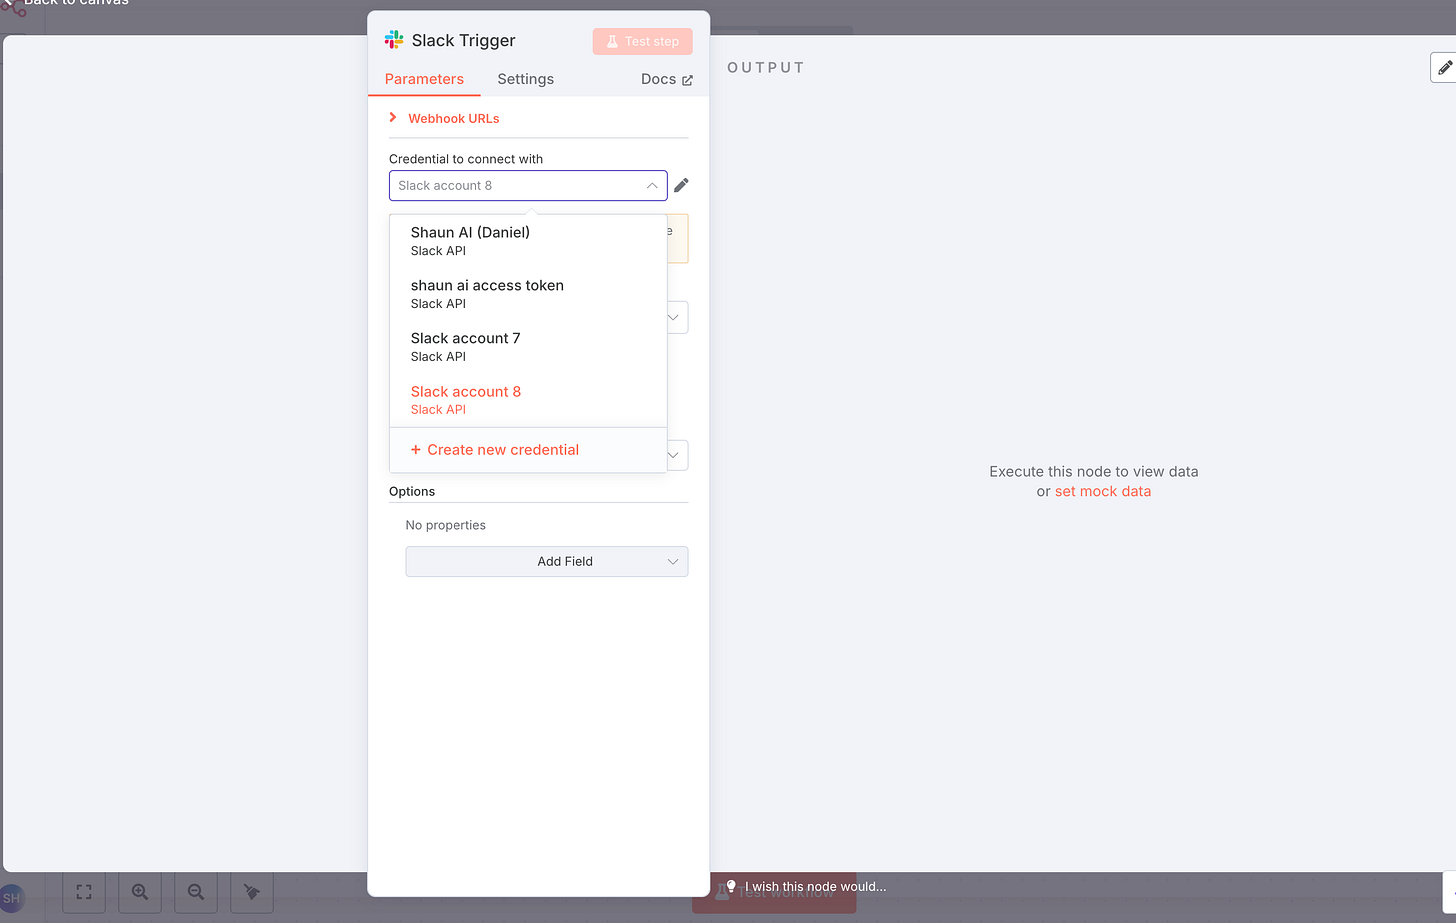Choose Slack account 7 credential
Screen dimensions: 1456x923
pyautogui.click(x=528, y=346)
